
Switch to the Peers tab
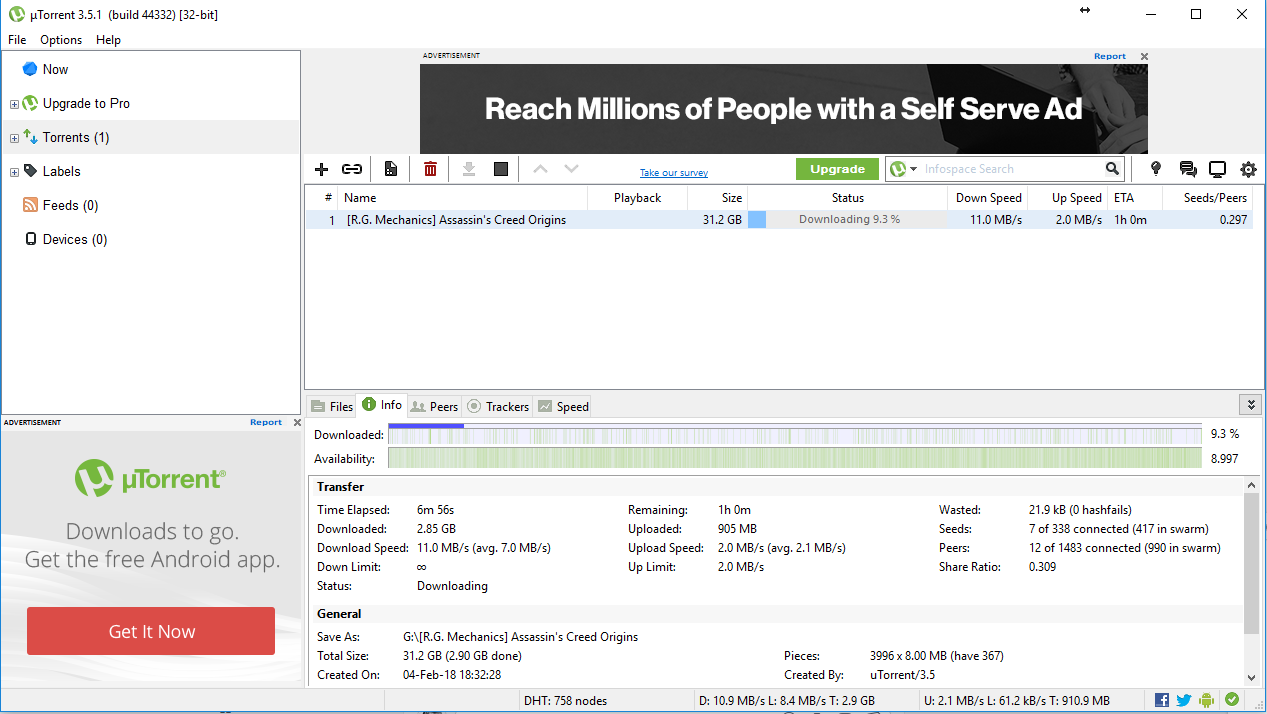(435, 406)
